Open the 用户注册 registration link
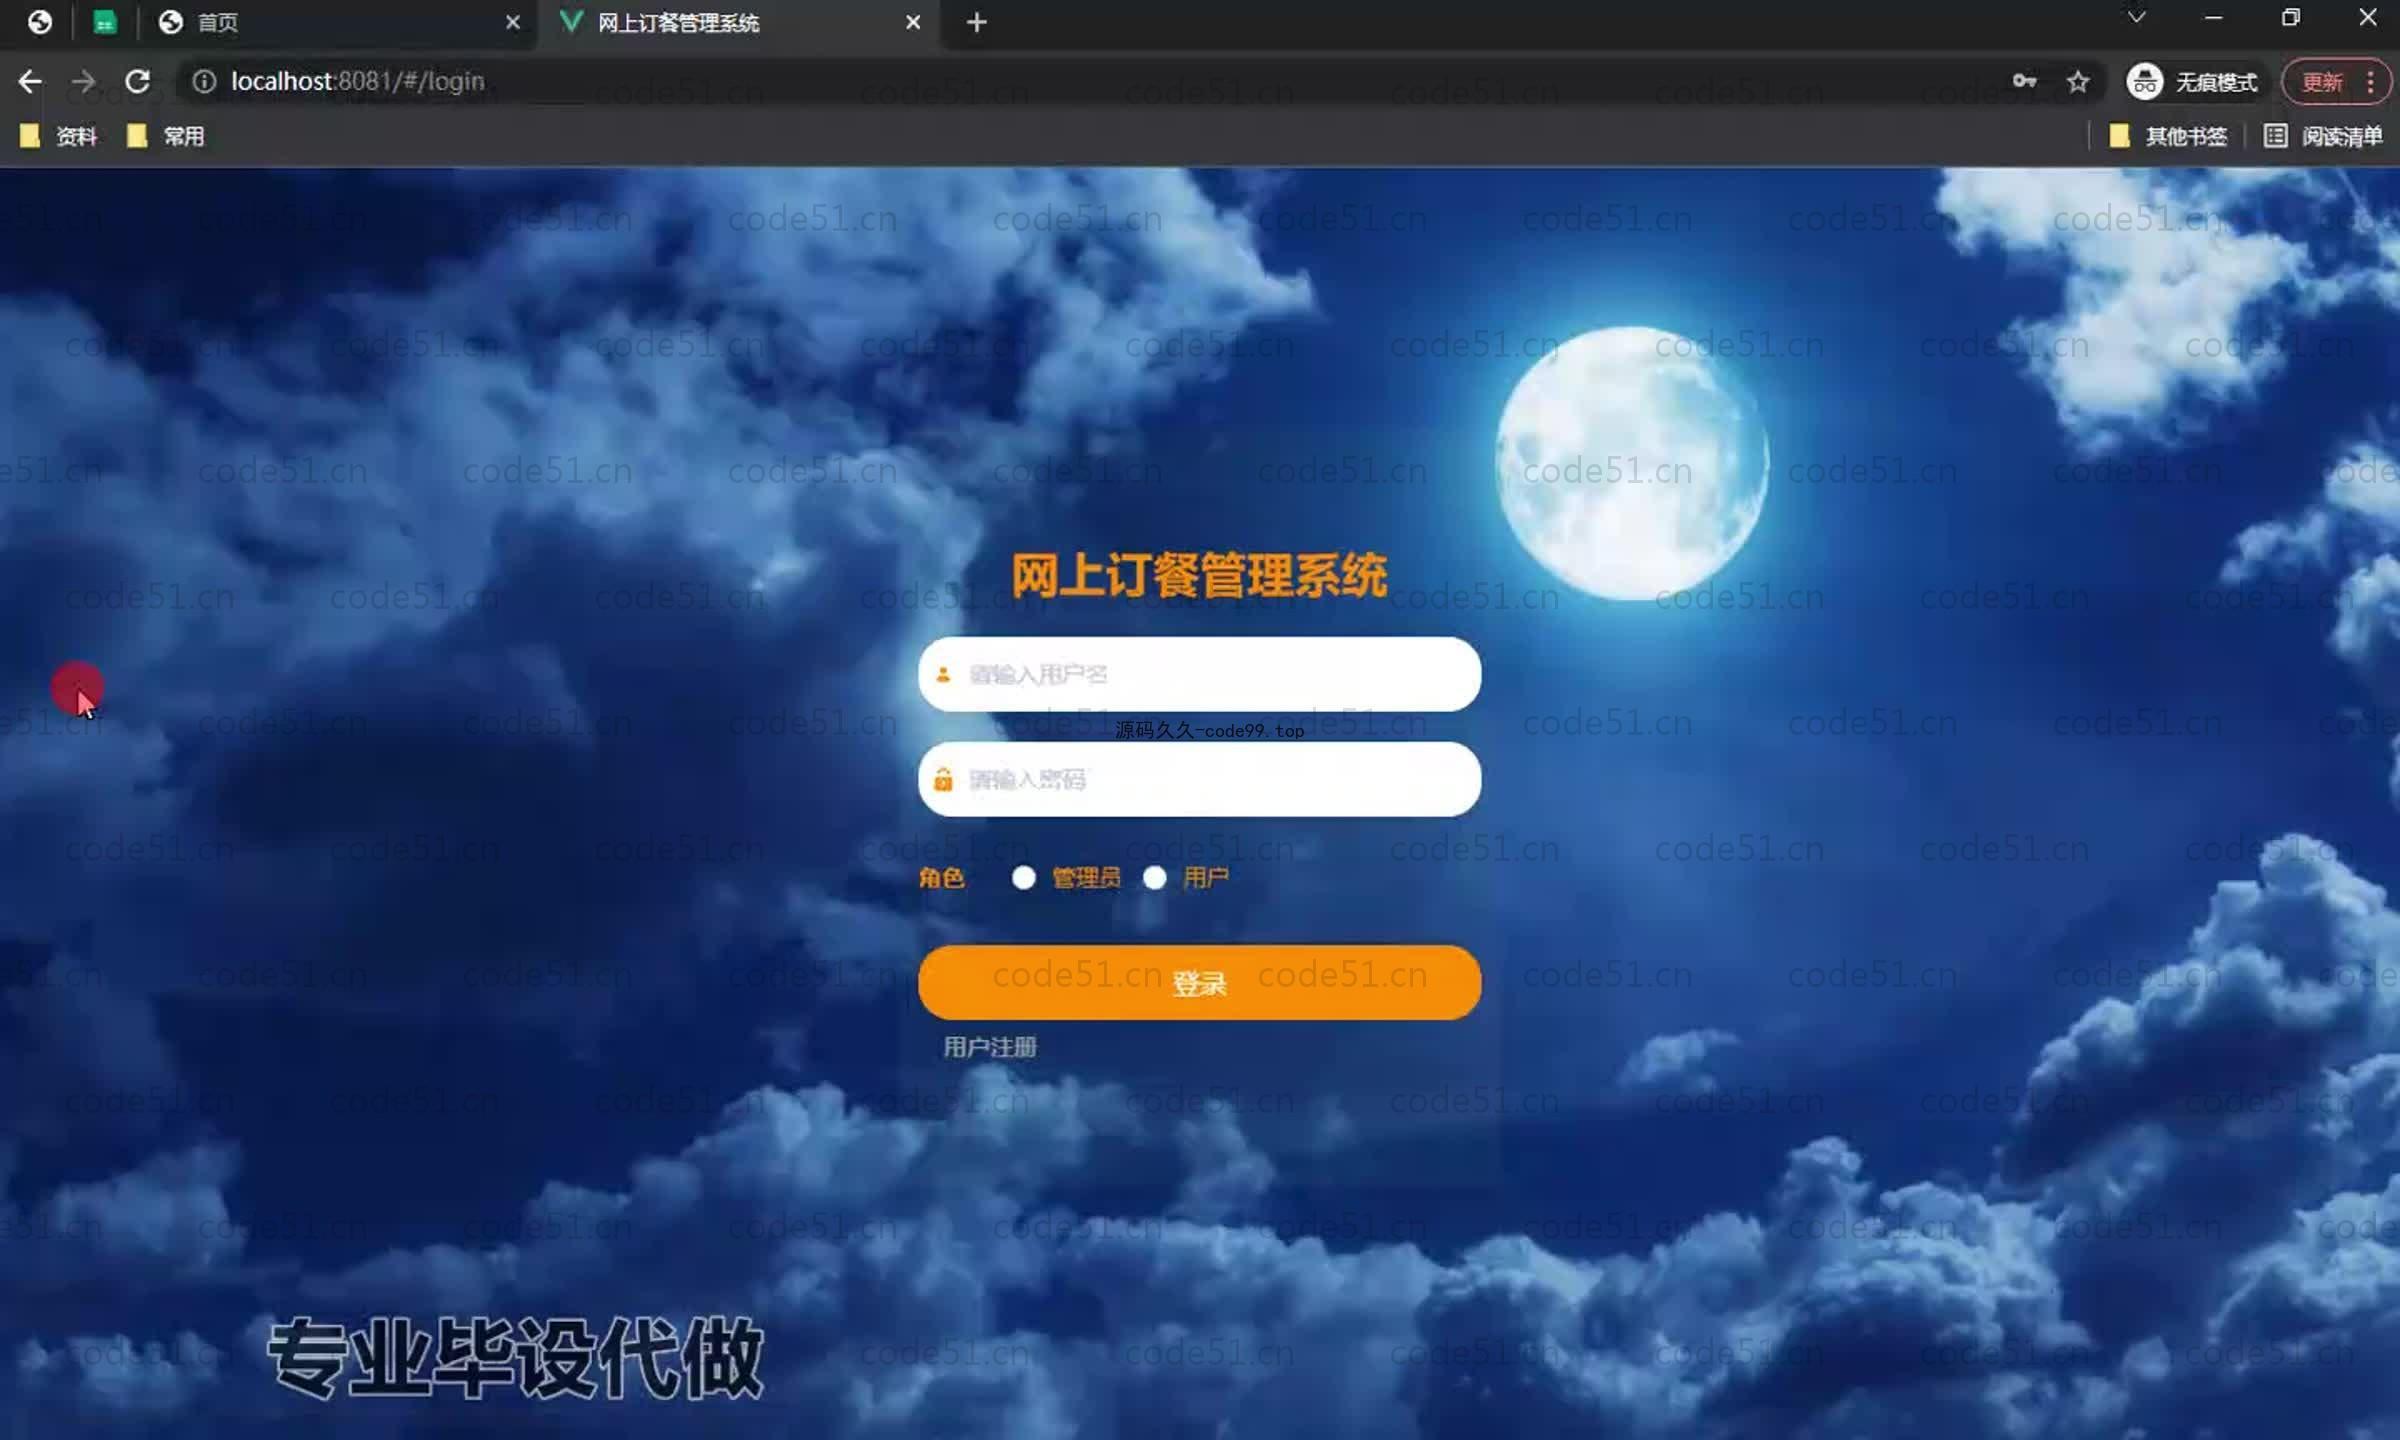 pos(990,1047)
